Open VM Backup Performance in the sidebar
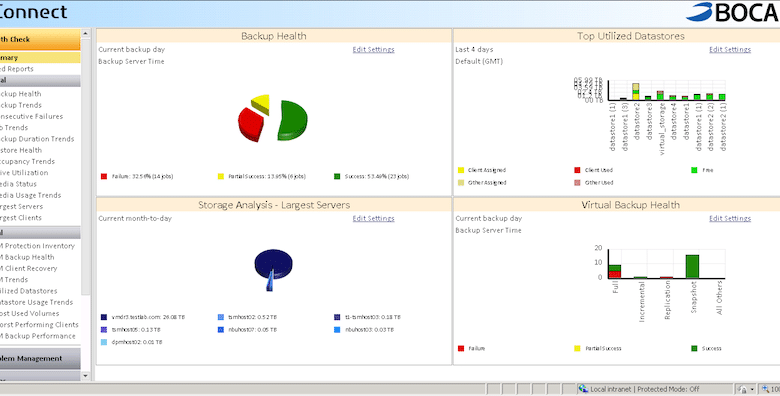This screenshot has width=780, height=396. [x=38, y=336]
